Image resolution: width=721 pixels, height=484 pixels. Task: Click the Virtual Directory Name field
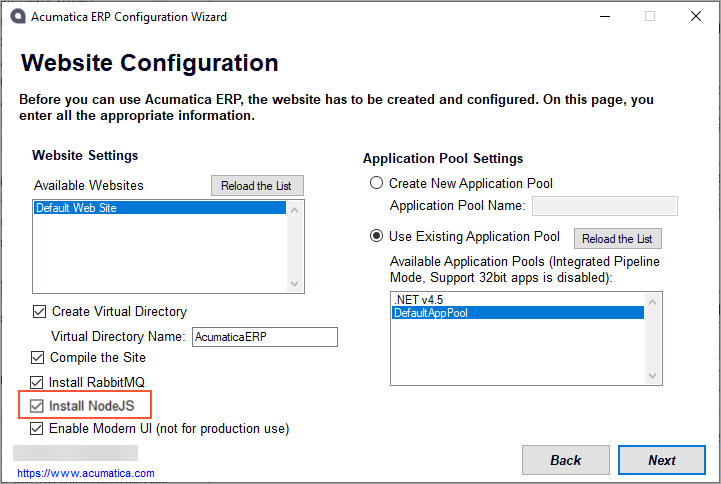tap(264, 337)
